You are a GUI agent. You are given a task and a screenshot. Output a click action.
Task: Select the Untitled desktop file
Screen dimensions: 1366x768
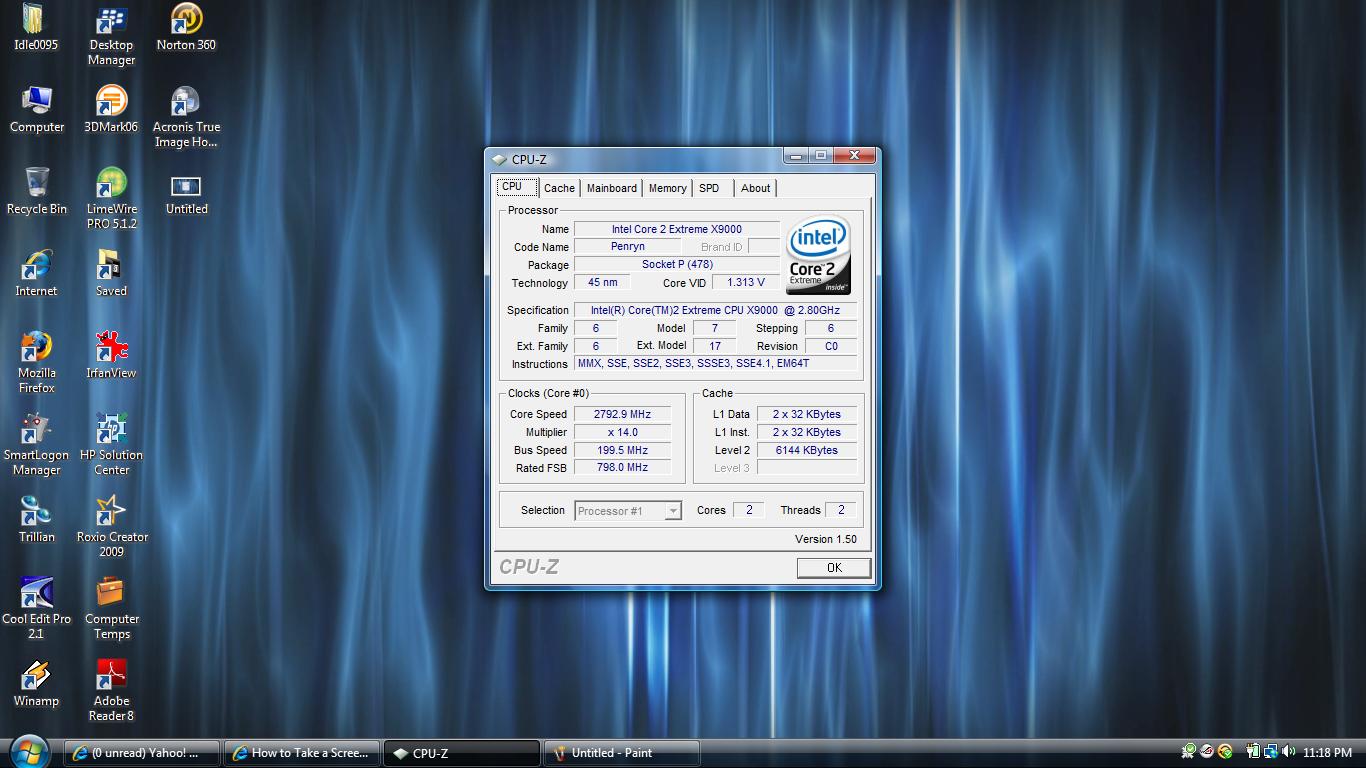(x=186, y=191)
